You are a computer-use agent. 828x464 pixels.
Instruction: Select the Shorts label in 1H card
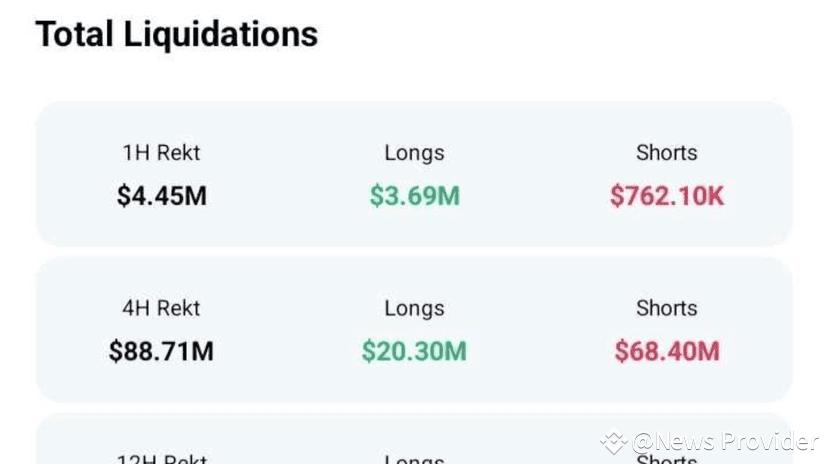(x=666, y=153)
